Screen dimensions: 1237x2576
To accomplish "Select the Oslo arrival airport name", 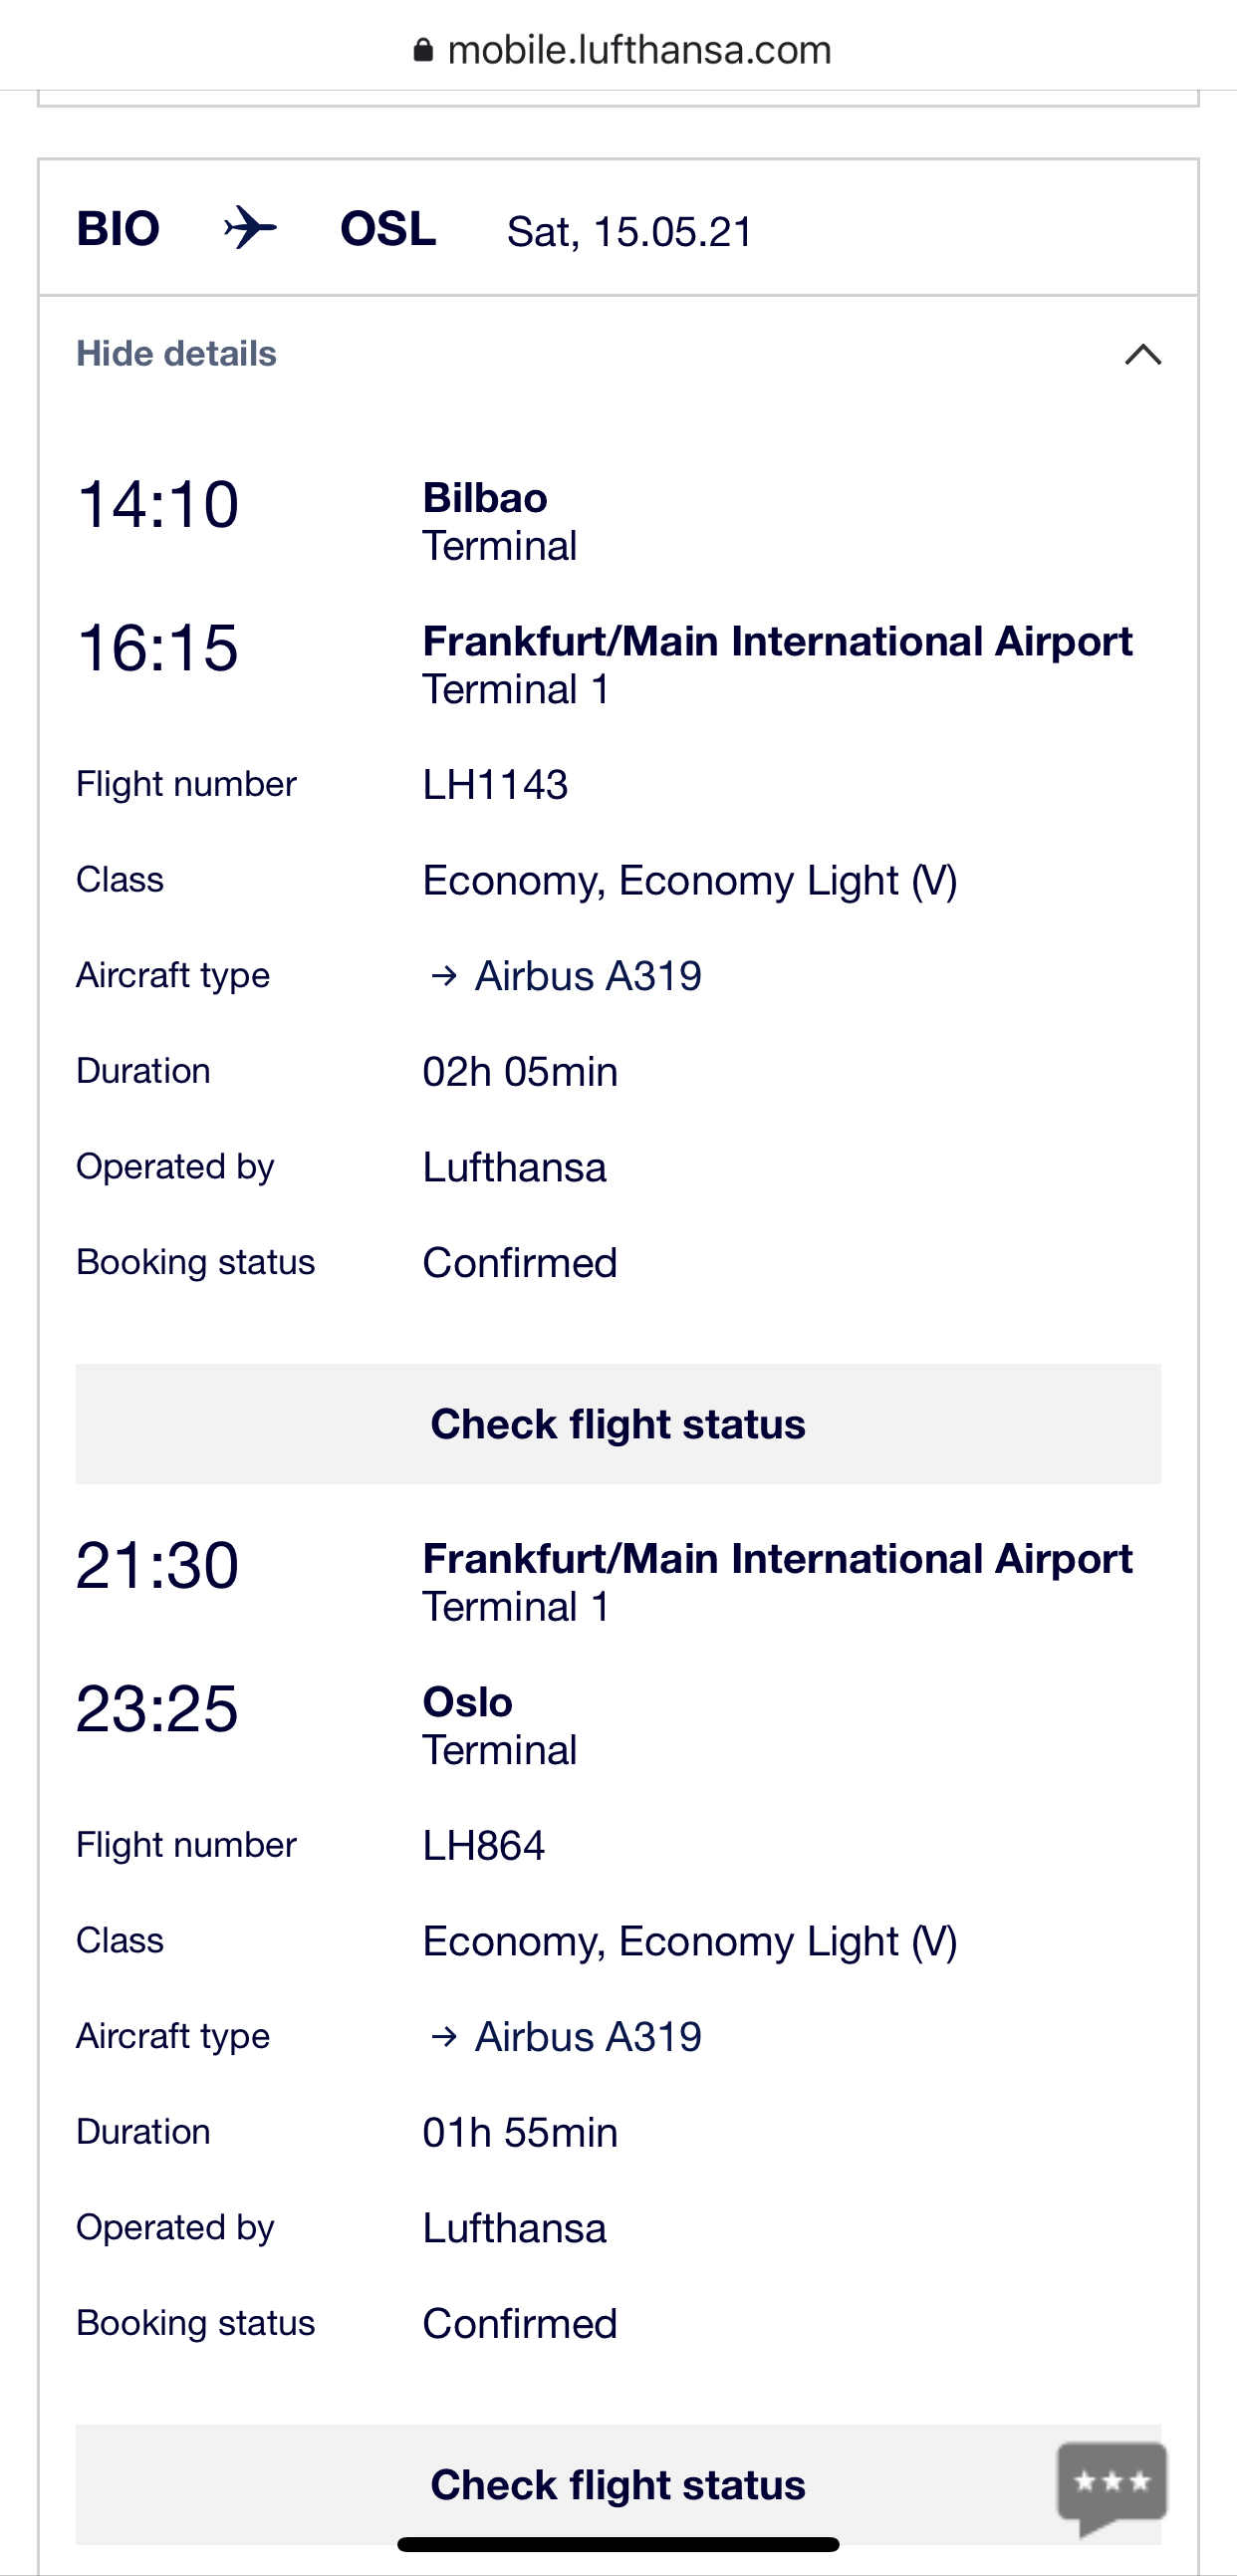I will click(x=467, y=1702).
